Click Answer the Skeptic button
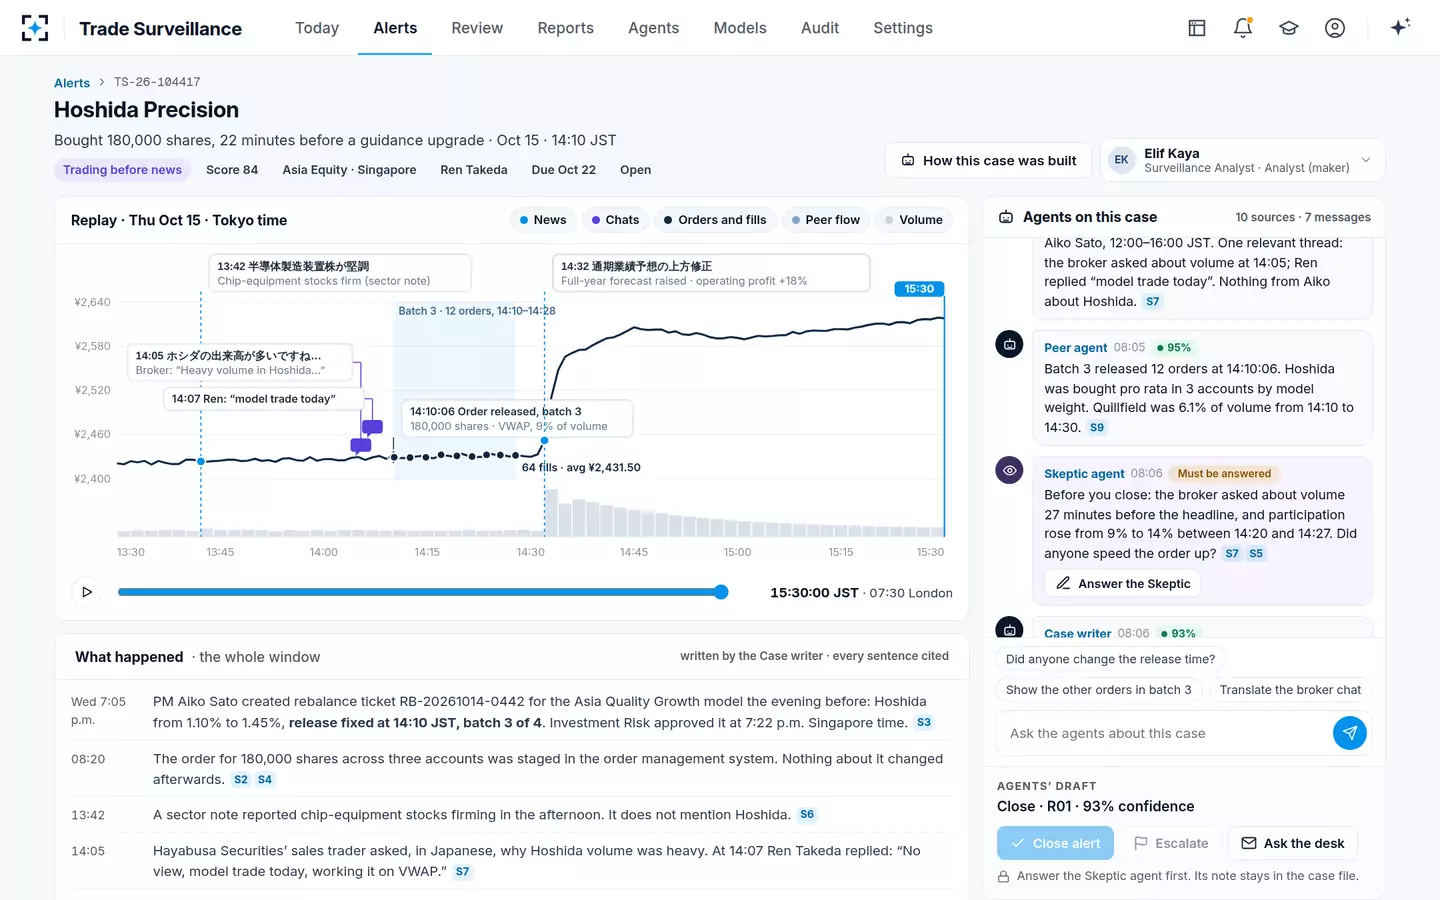 point(1123,583)
